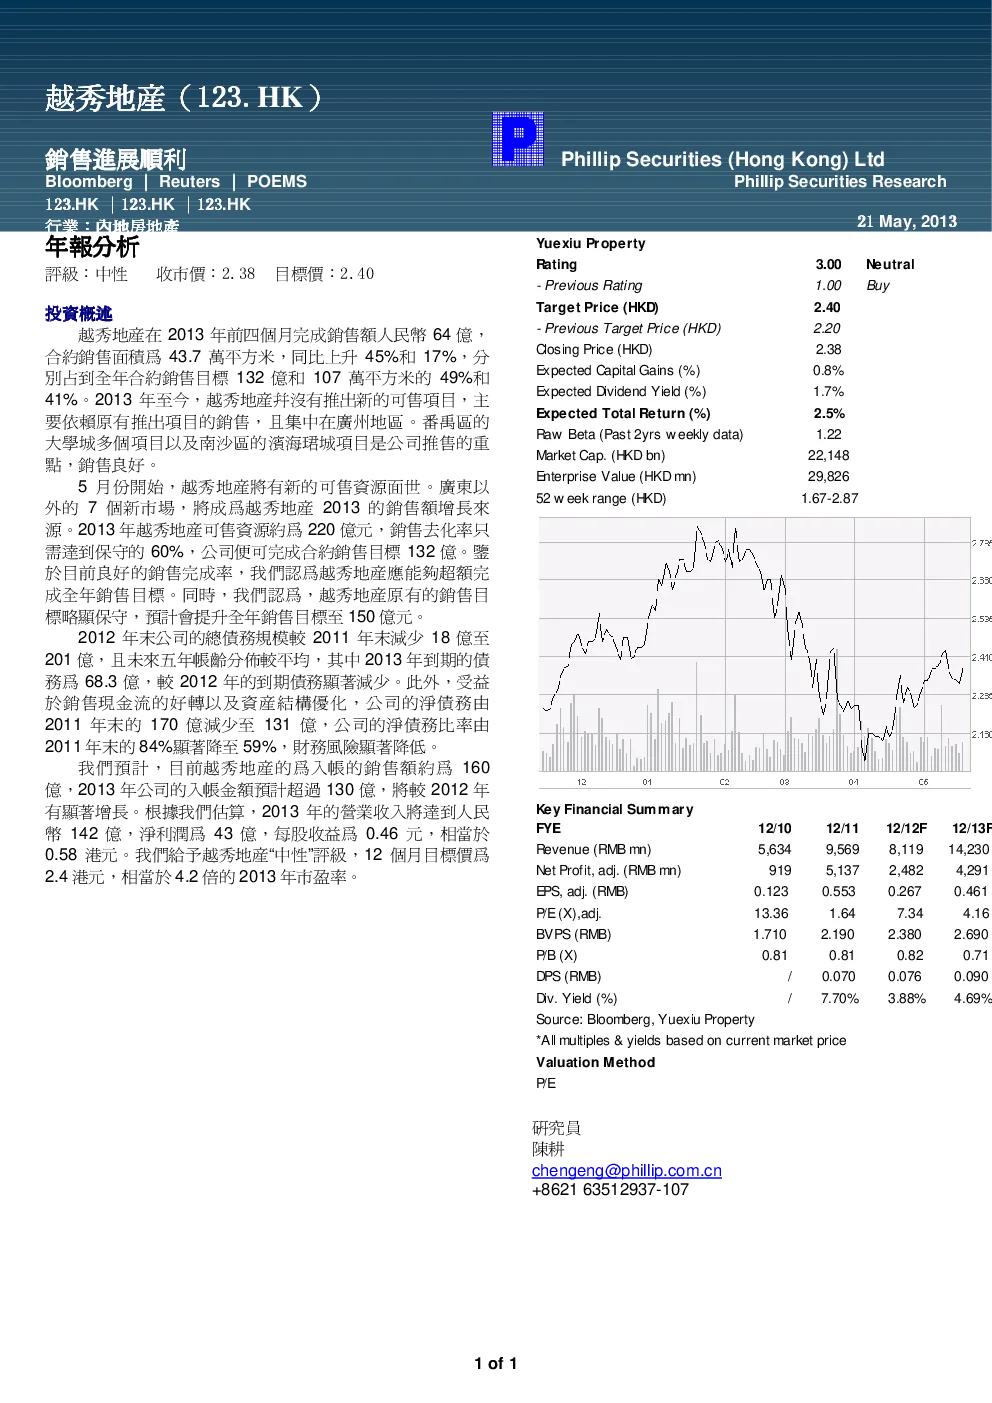Click the Key Financial Summary heading
This screenshot has height=1403, width=992.
click(614, 809)
